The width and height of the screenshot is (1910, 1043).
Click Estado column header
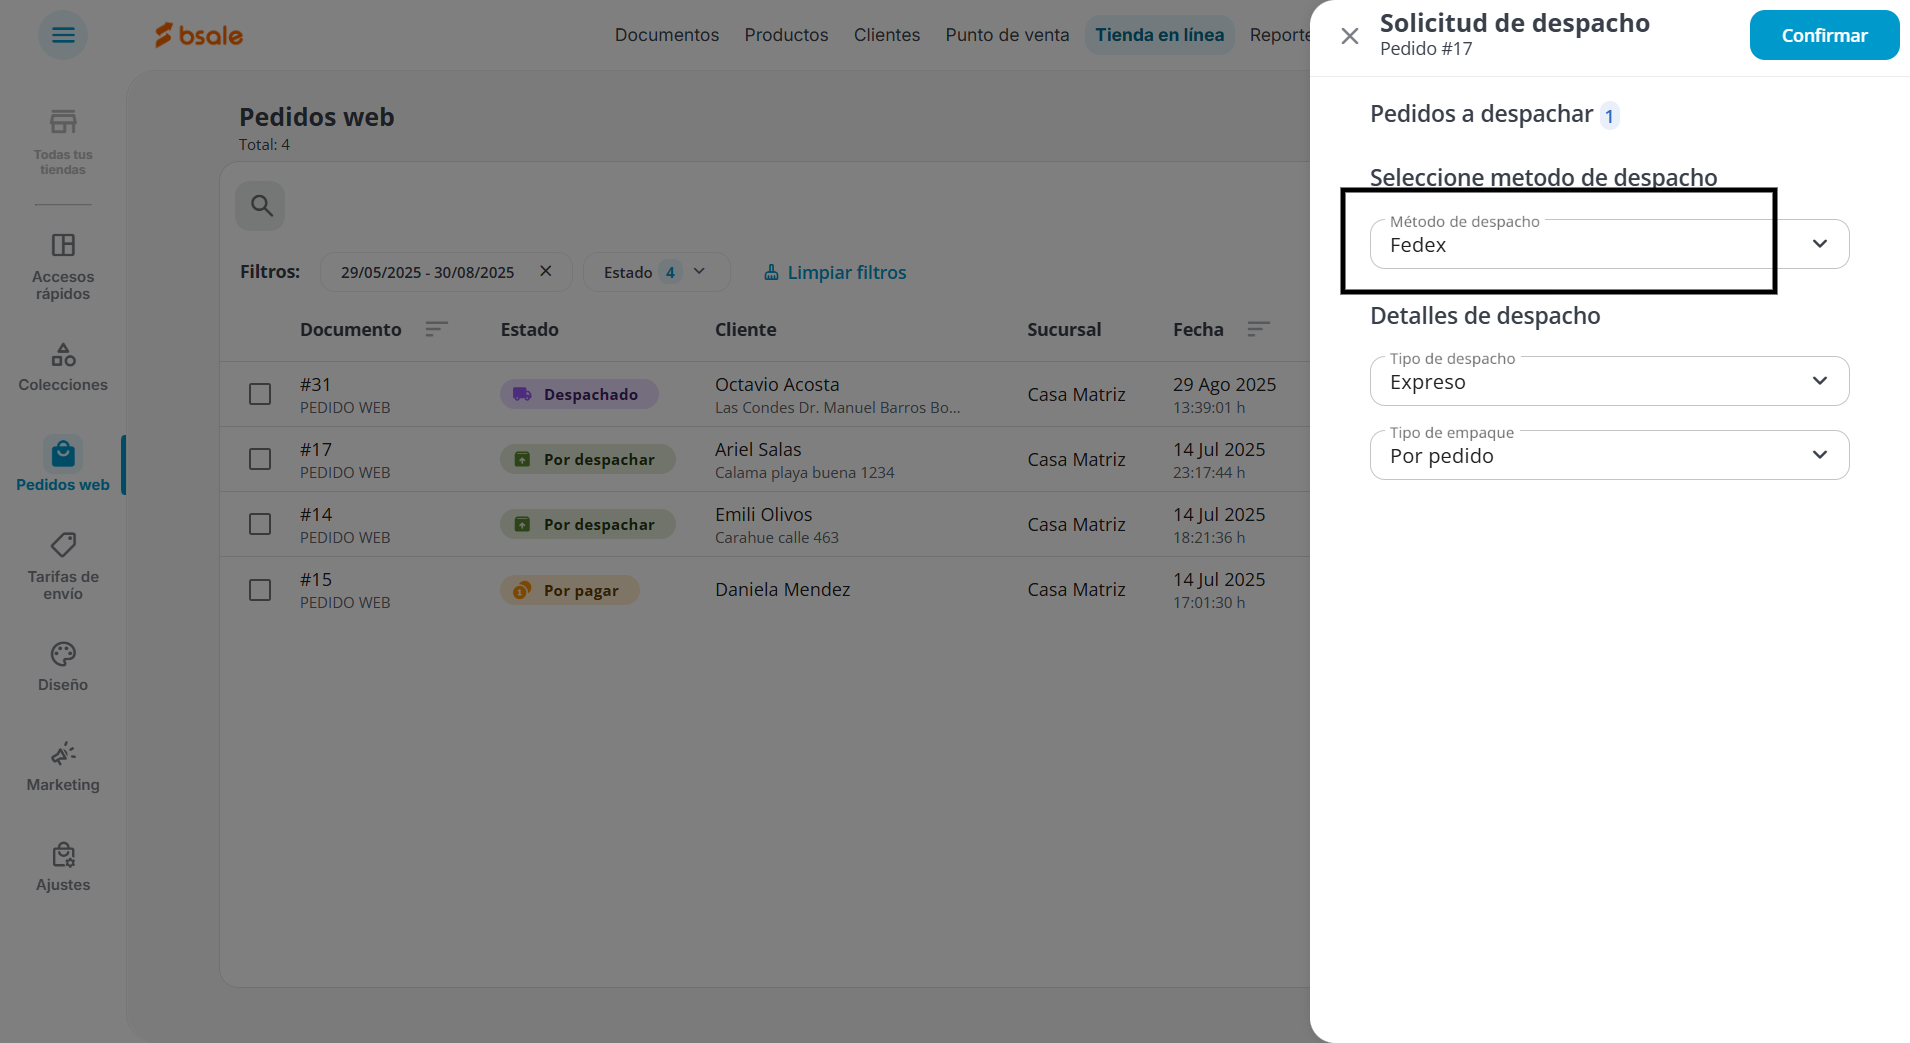pos(530,329)
